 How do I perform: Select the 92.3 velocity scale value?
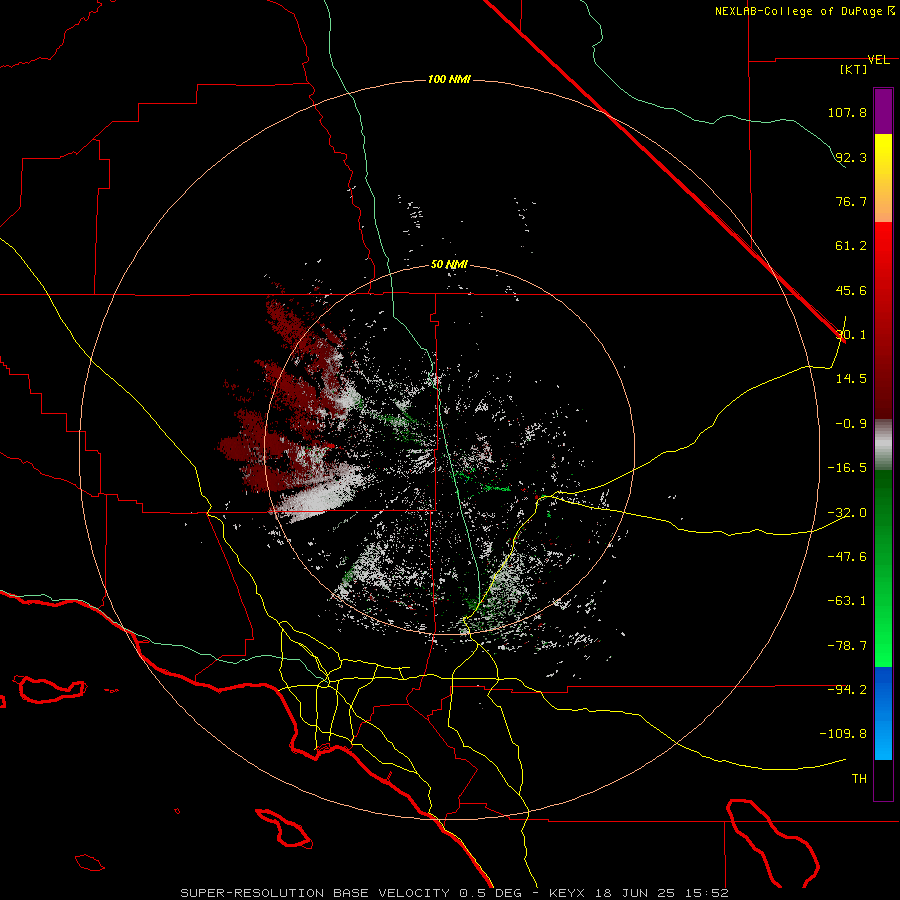851,157
